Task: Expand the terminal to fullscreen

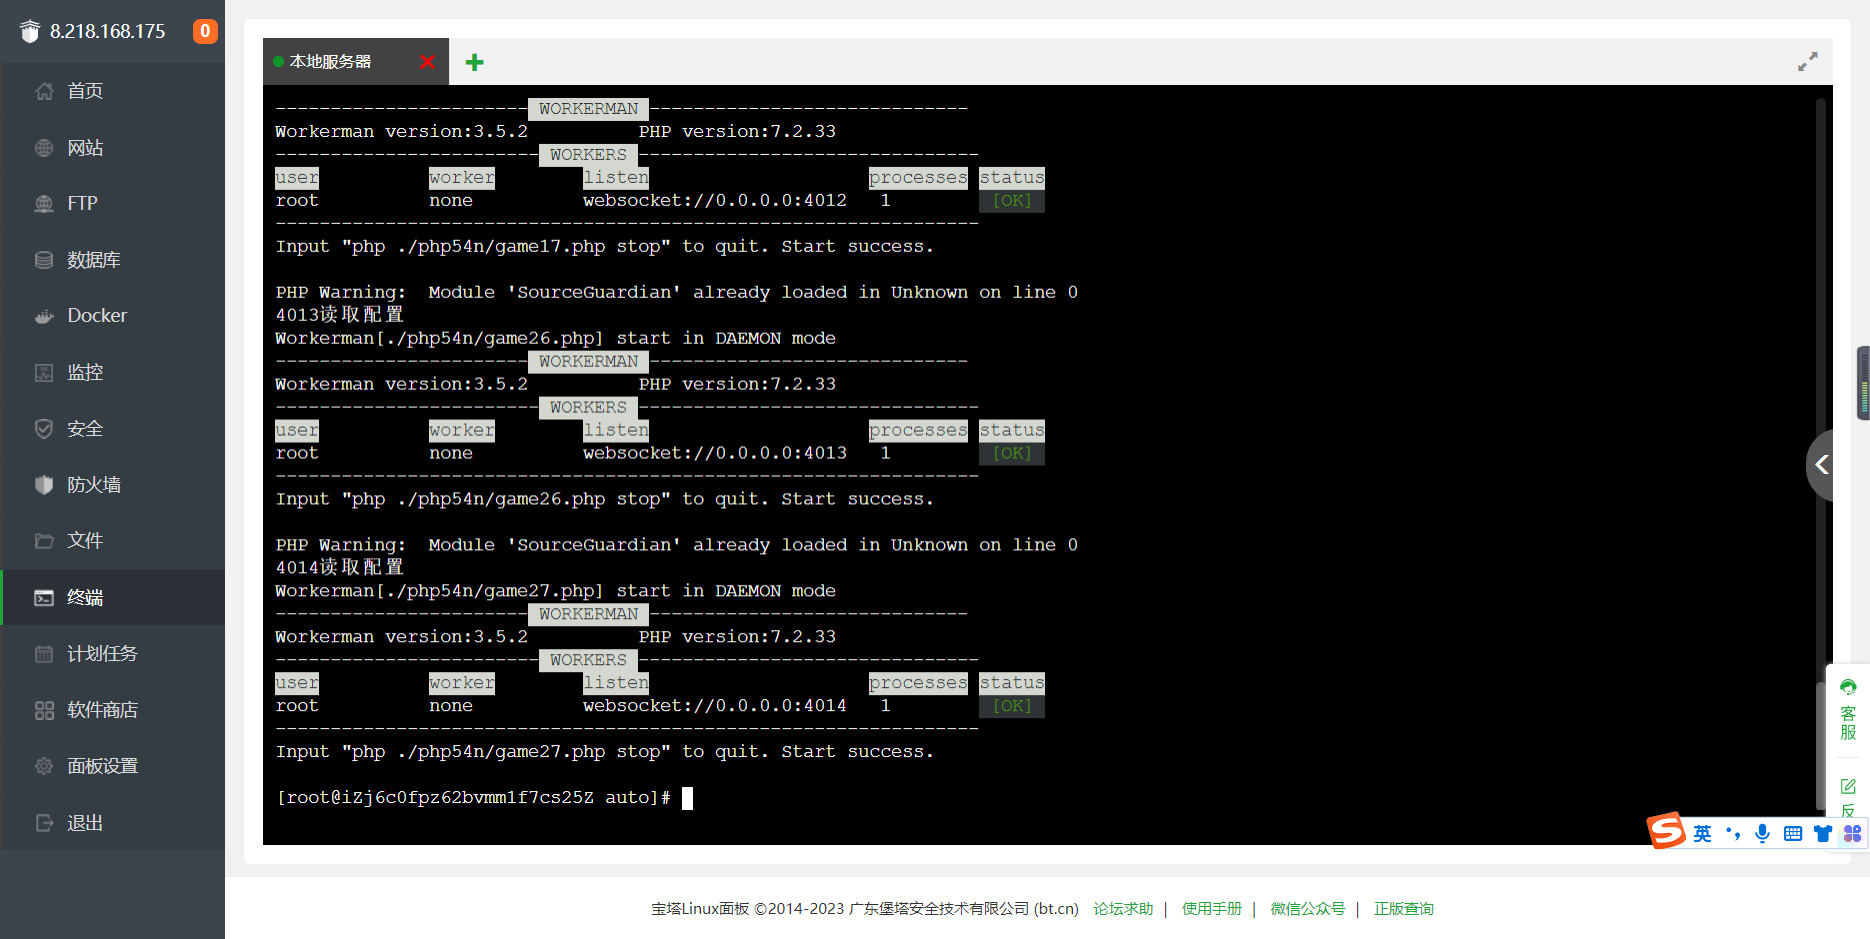Action: [x=1807, y=61]
